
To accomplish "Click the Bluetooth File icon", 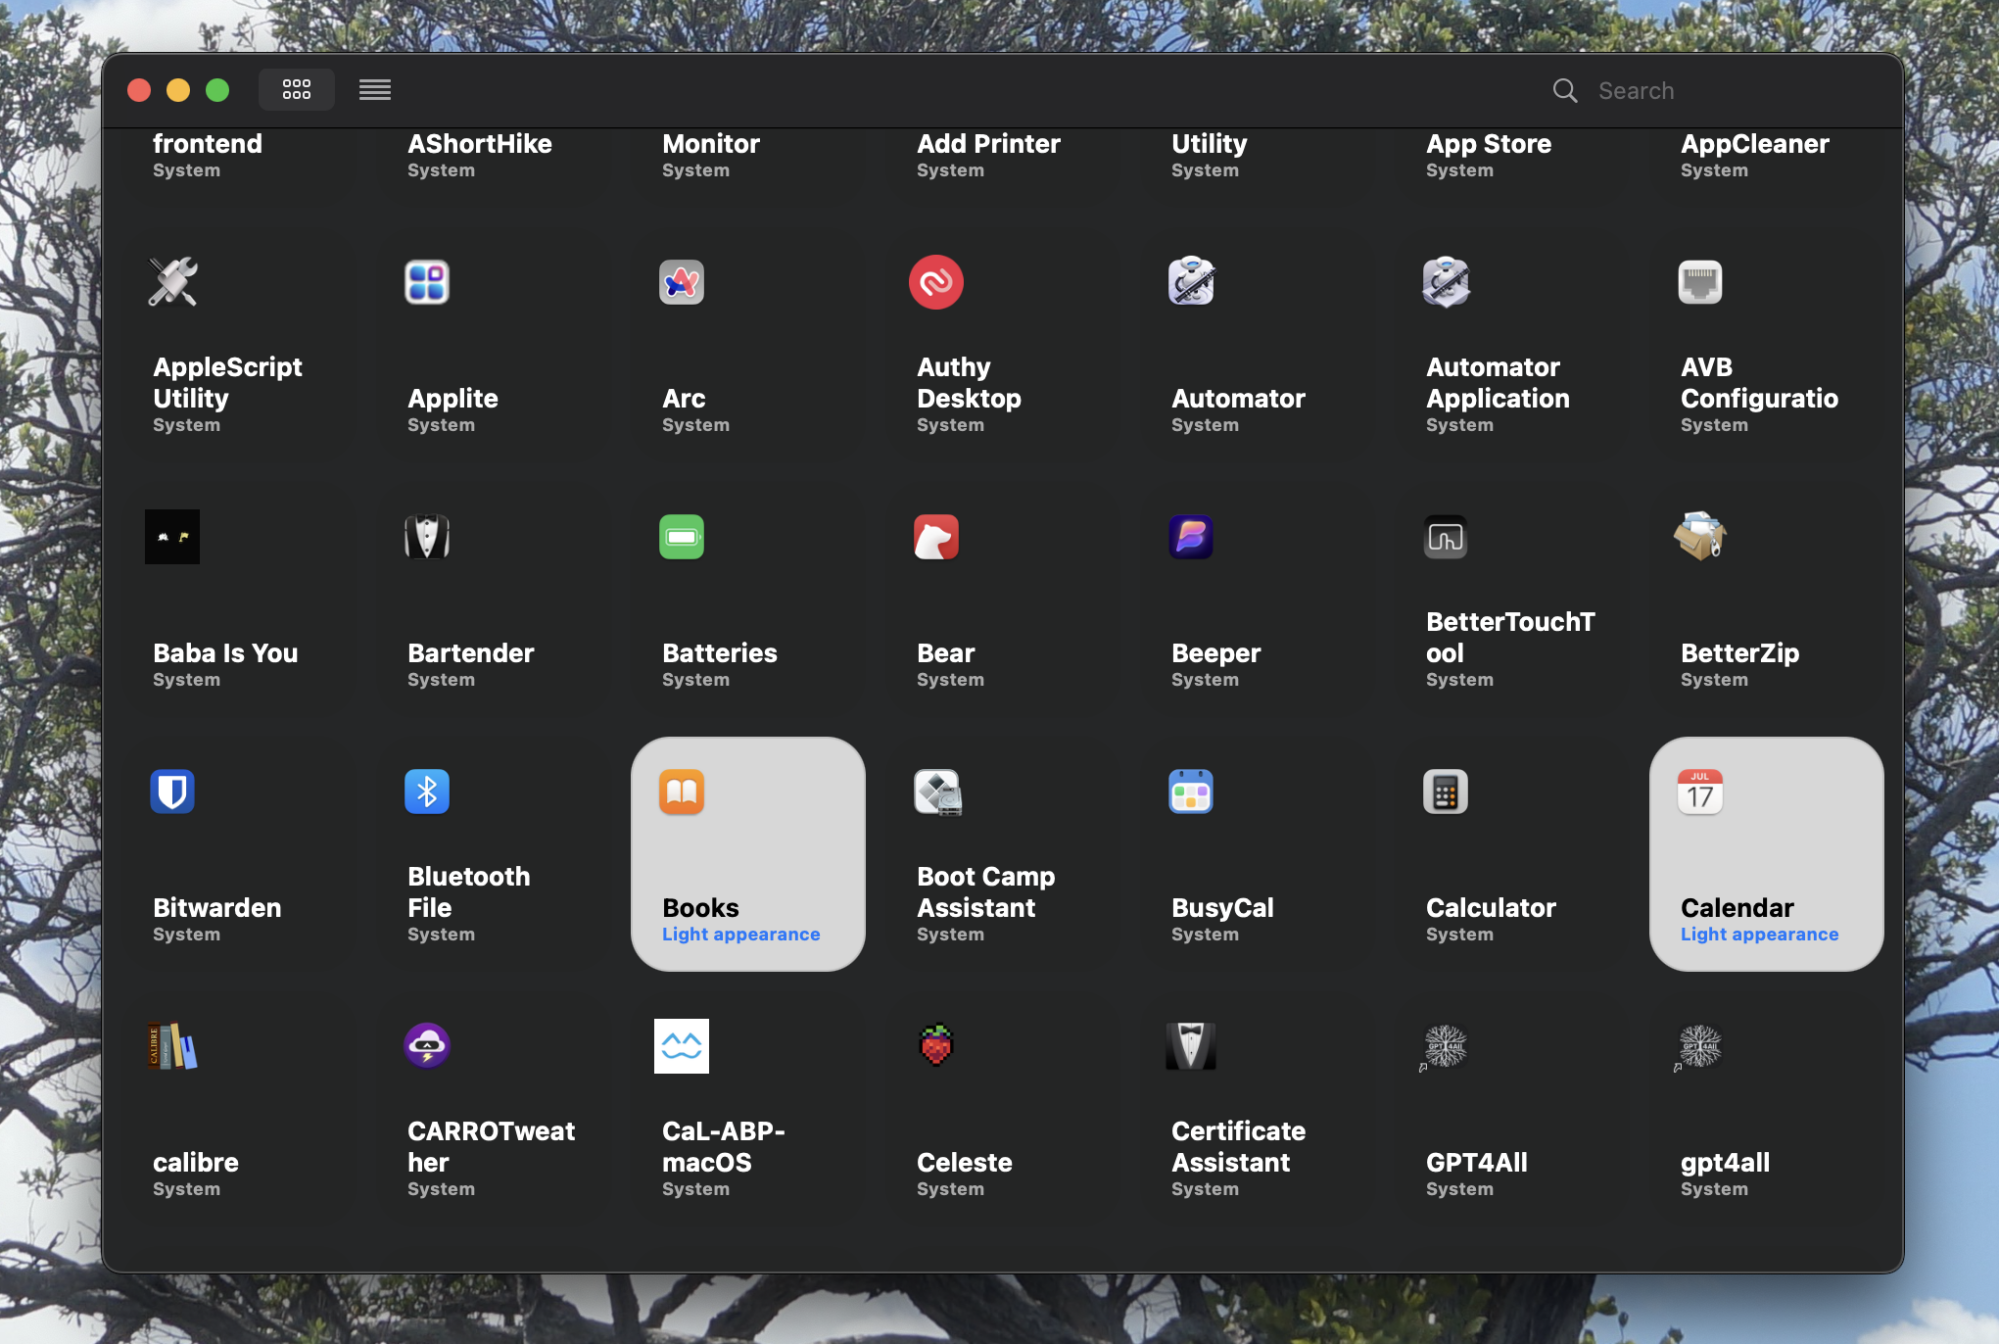I will pyautogui.click(x=426, y=792).
